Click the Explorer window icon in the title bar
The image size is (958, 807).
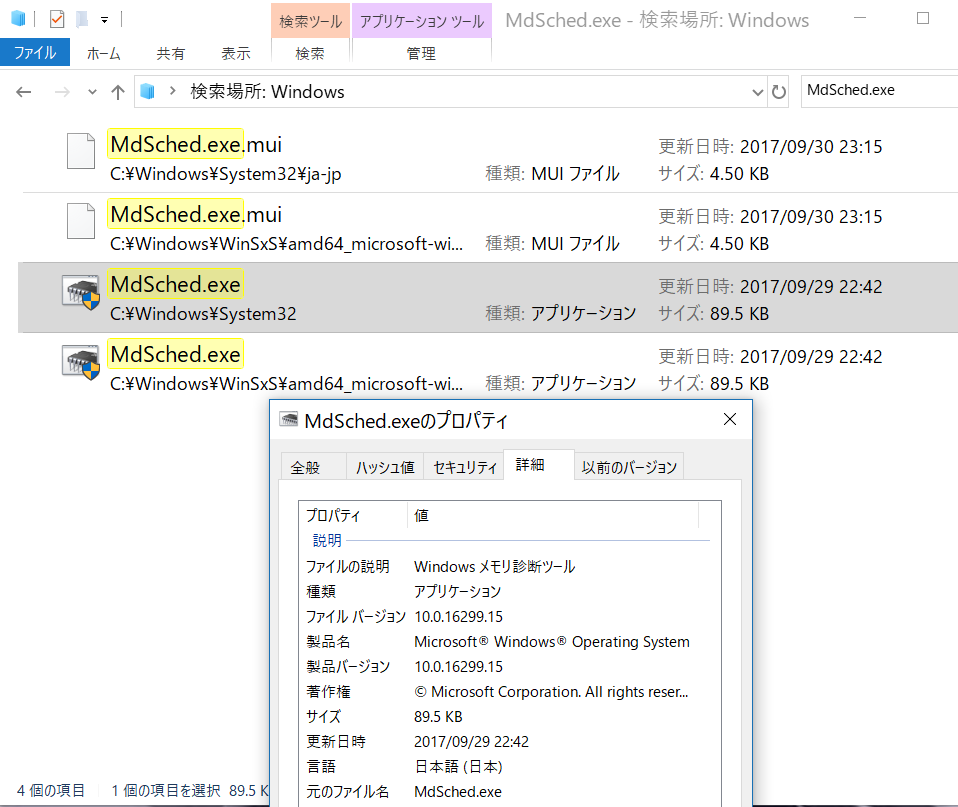click(18, 19)
